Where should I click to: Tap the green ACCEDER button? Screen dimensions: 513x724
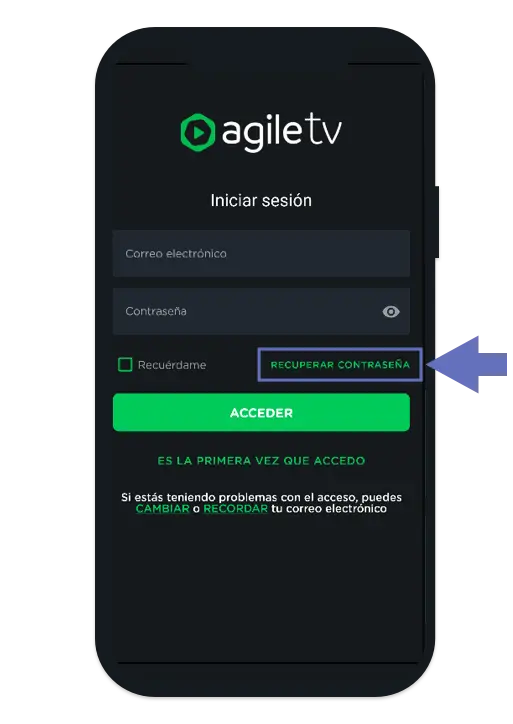[261, 412]
